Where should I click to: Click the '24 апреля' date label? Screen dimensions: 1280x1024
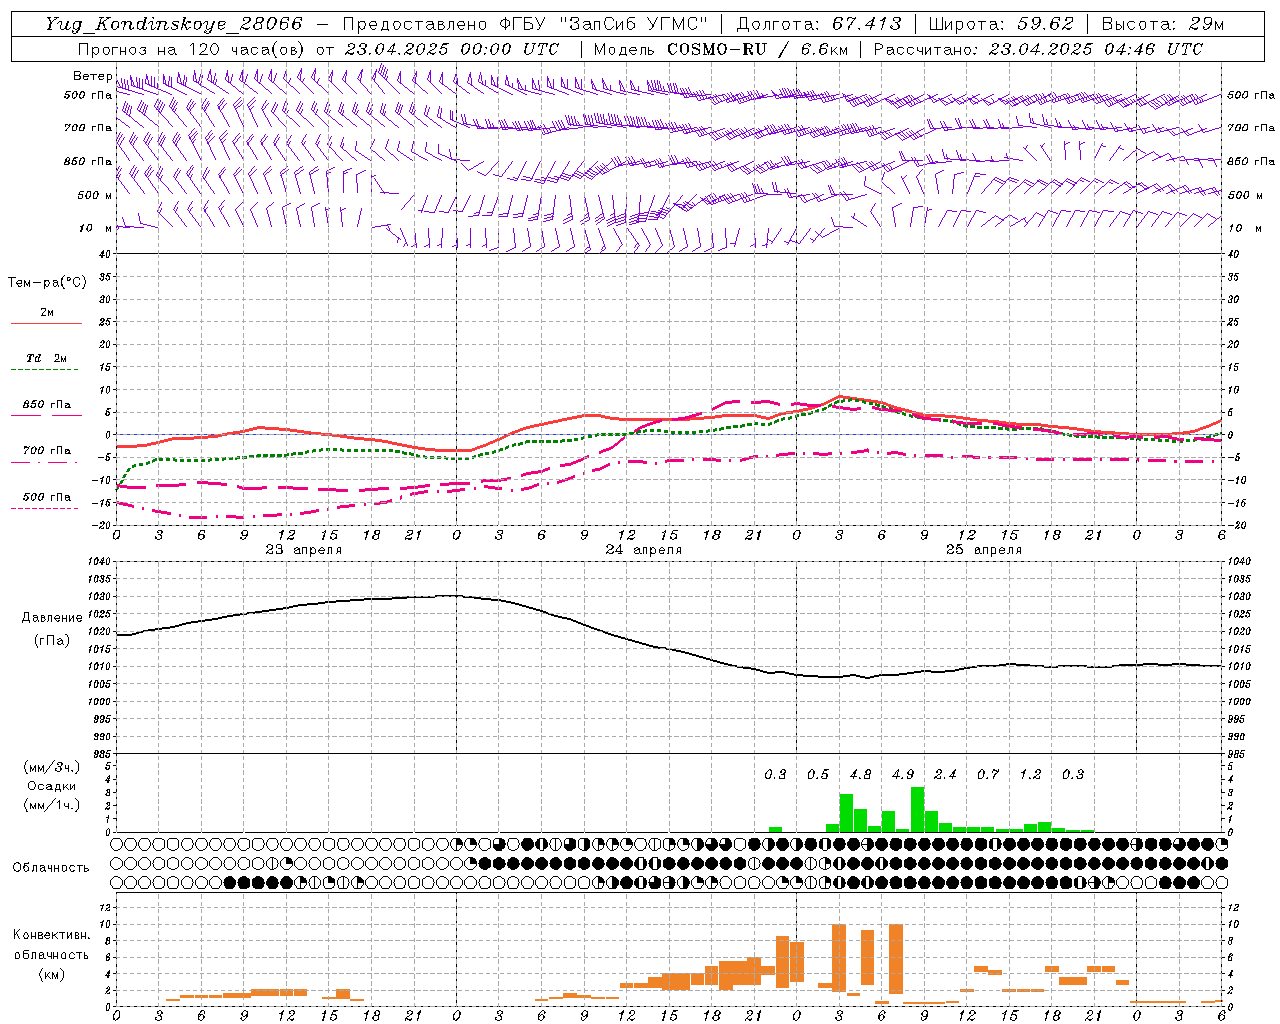tap(643, 550)
